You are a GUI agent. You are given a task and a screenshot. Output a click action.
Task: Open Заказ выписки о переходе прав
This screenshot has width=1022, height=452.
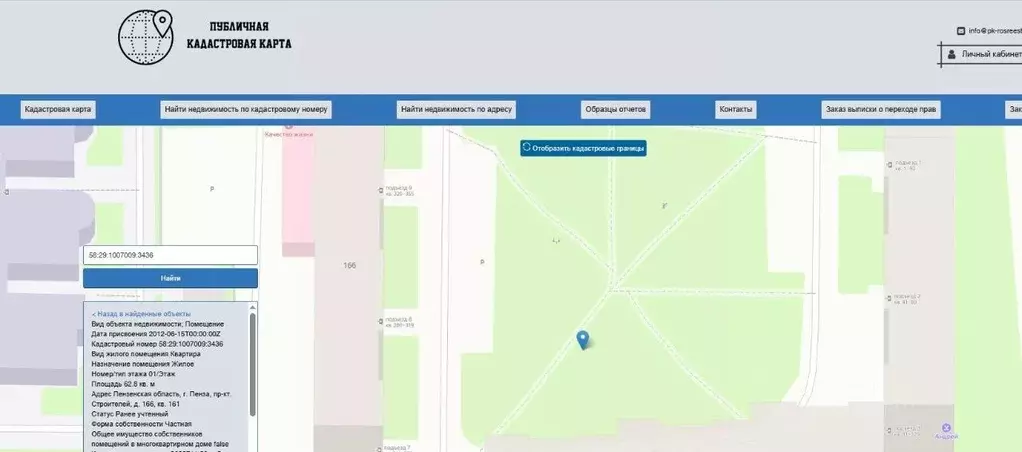pyautogui.click(x=880, y=109)
